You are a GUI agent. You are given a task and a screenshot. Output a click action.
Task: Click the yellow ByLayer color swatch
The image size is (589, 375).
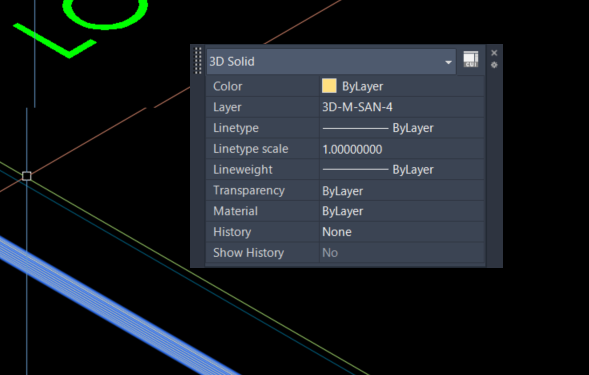329,86
